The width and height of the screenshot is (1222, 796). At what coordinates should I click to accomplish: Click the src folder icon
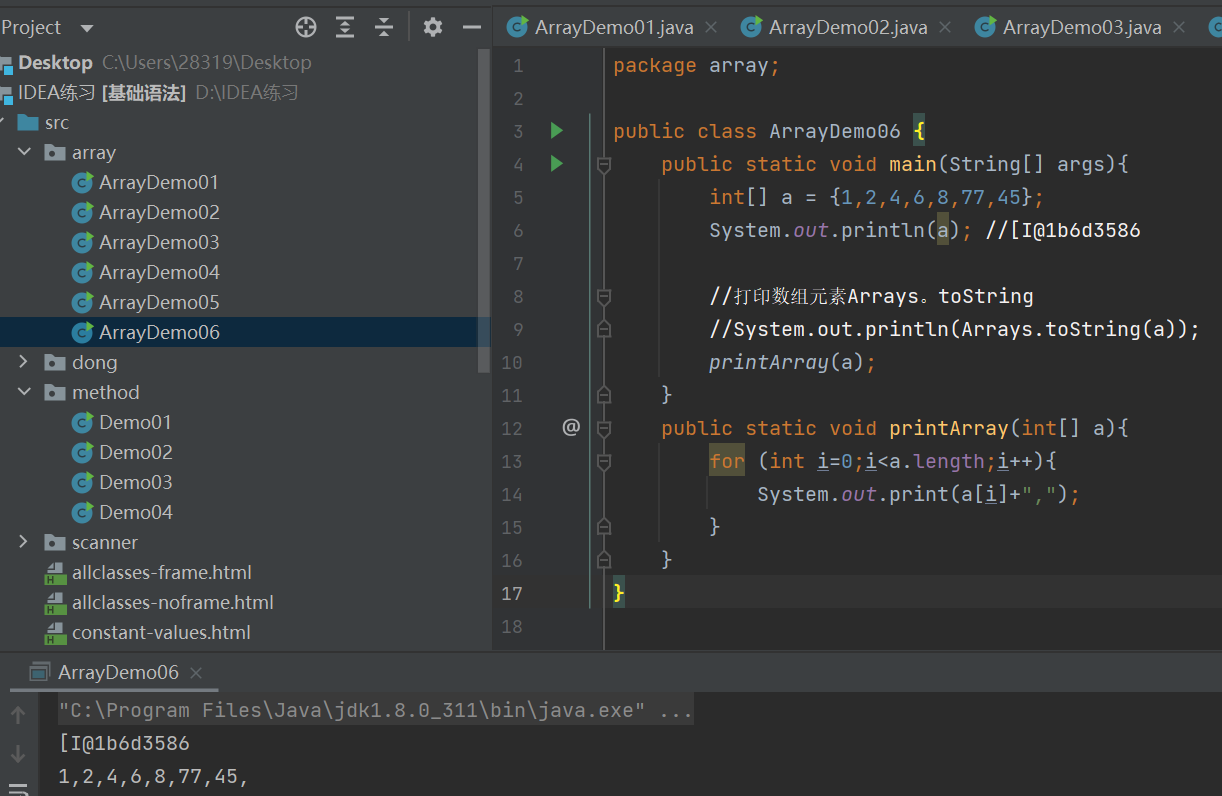pyautogui.click(x=28, y=122)
